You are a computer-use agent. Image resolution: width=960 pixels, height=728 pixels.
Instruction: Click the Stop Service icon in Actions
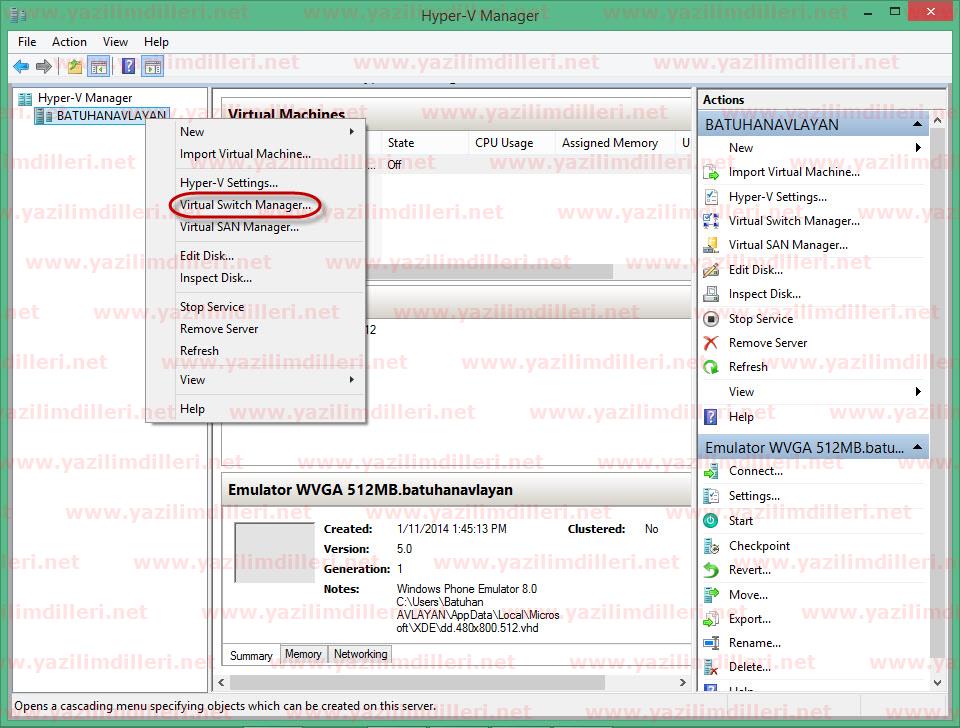coord(711,319)
